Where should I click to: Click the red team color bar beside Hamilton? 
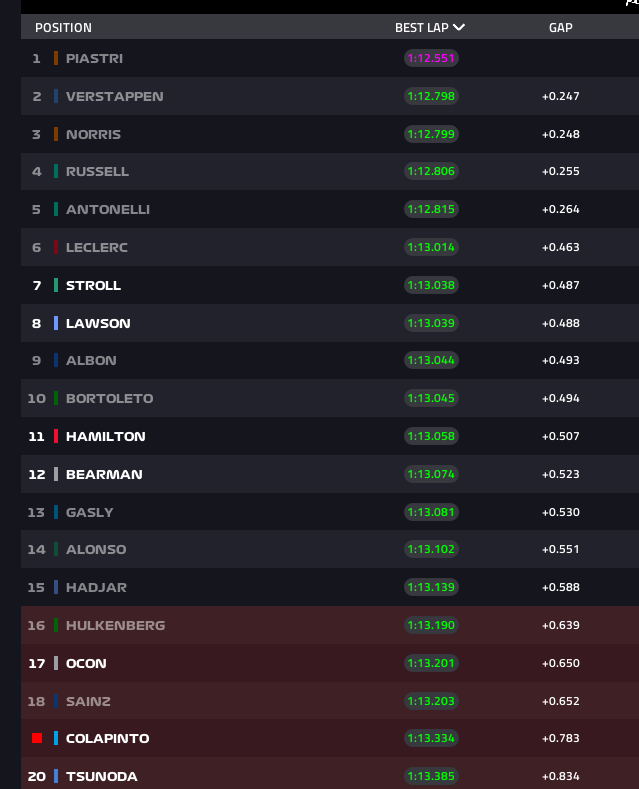(x=56, y=436)
